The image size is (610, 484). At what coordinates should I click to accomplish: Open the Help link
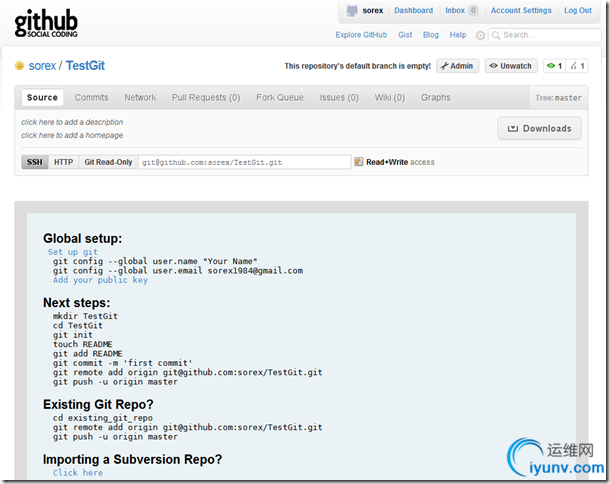click(458, 35)
